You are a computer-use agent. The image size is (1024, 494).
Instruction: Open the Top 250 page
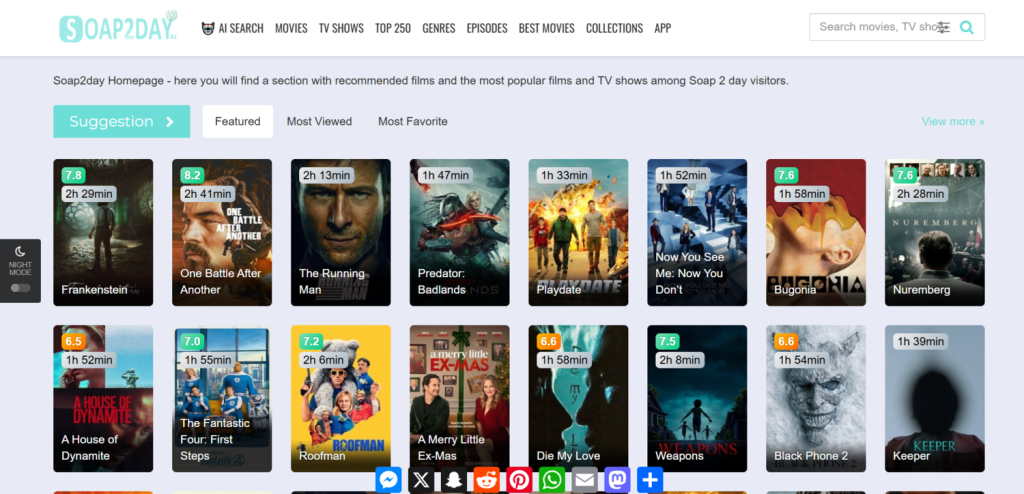coord(393,28)
